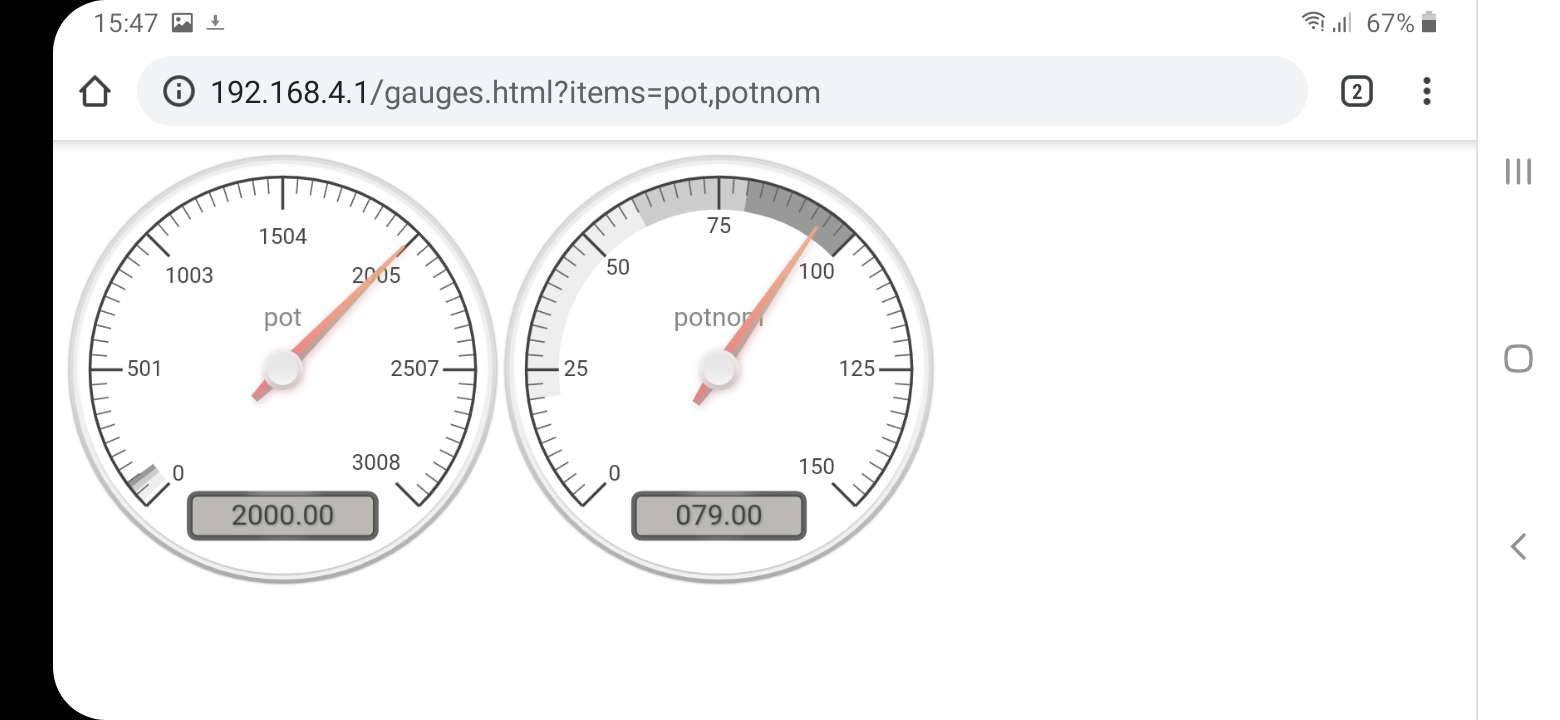Tap the Android back navigation arrow
This screenshot has width=1560, height=720.
[1518, 546]
